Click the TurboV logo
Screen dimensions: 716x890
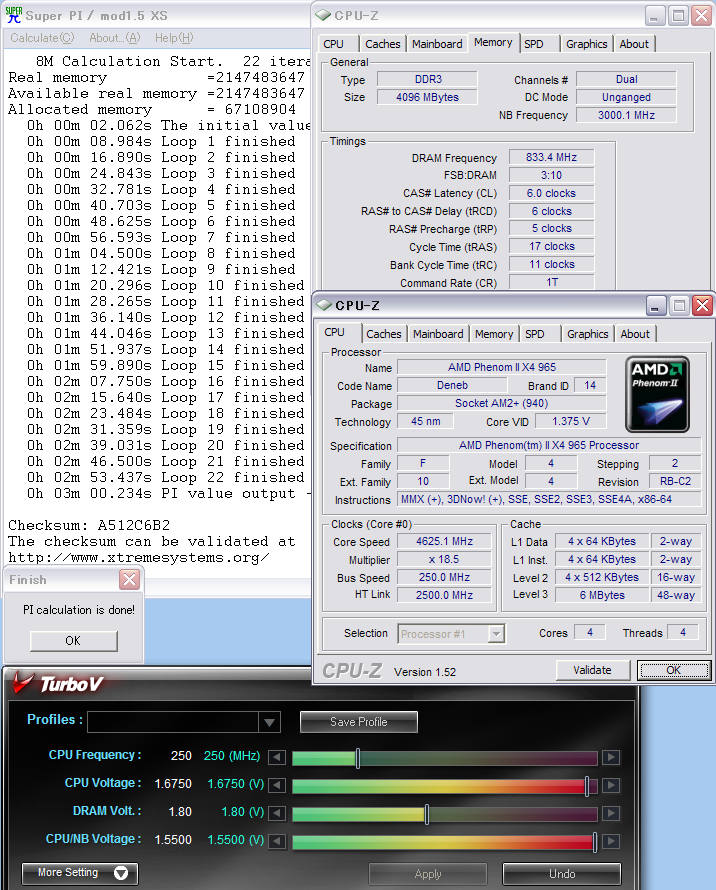click(x=58, y=683)
